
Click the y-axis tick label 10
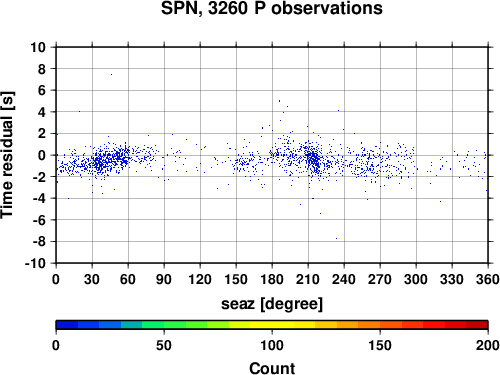click(38, 47)
